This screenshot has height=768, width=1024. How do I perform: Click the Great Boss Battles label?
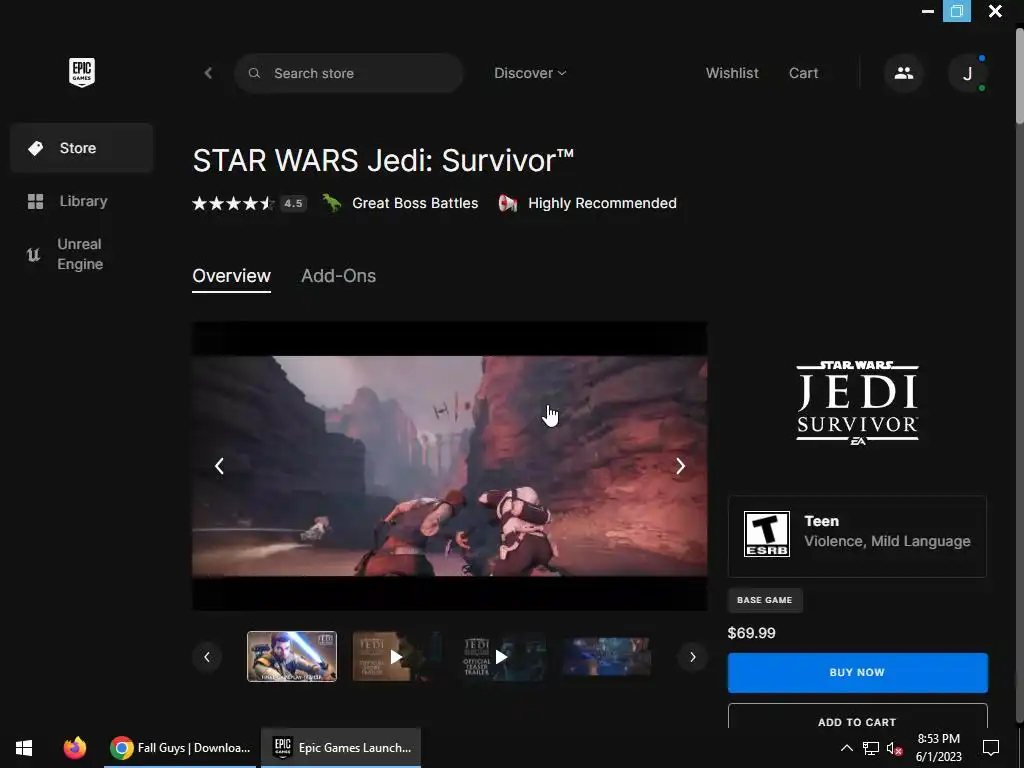415,203
